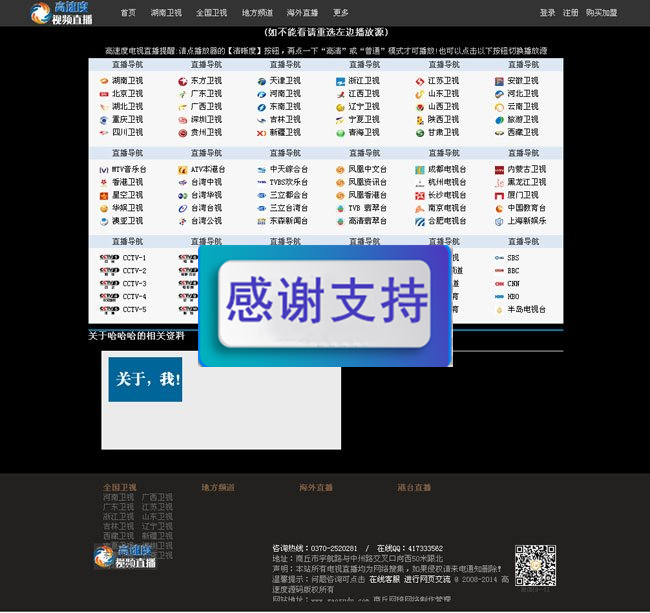The width and height of the screenshot is (650, 613).
Task: Open the 新疆卫视 channel link
Action: tap(285, 133)
